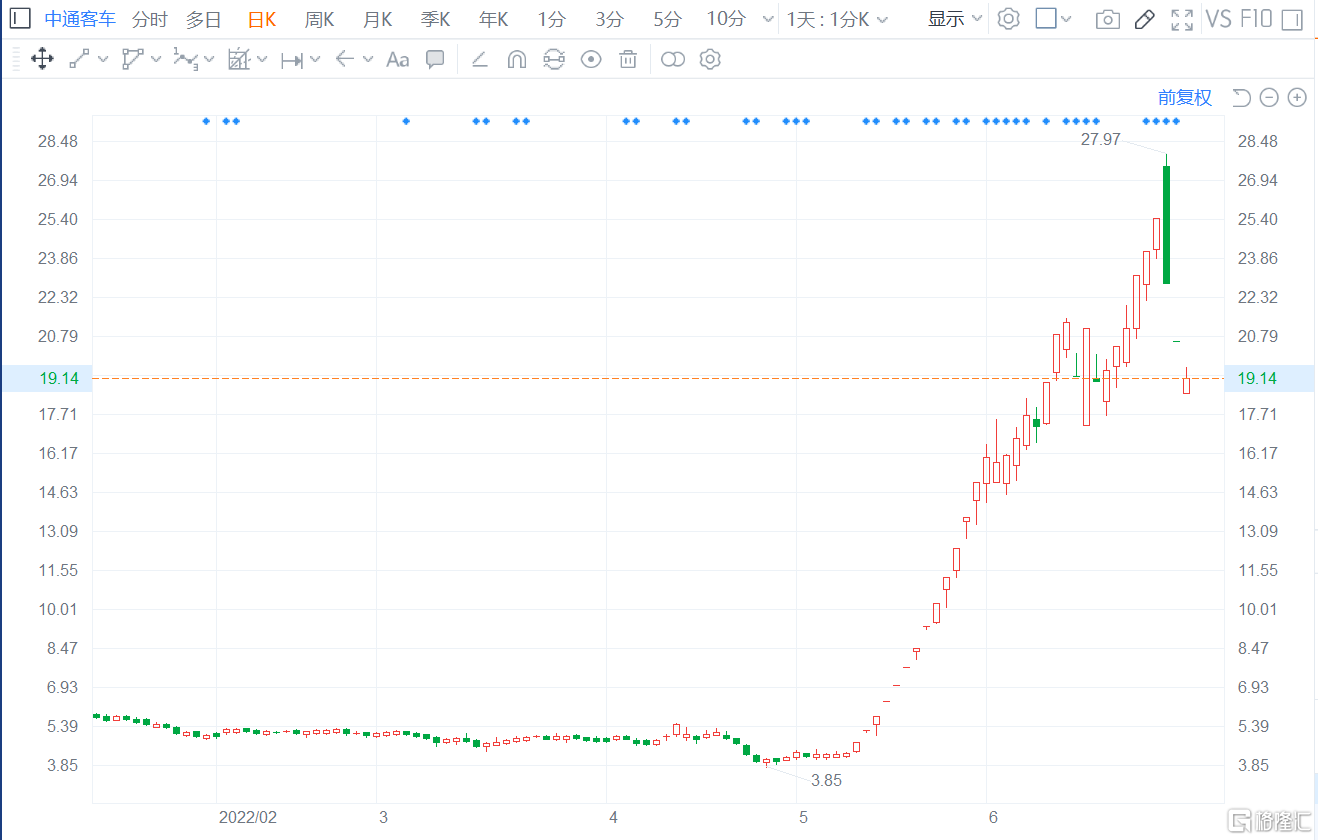Switch to the 季K quarterly tab
Viewport: 1318px width, 840px height.
point(435,19)
